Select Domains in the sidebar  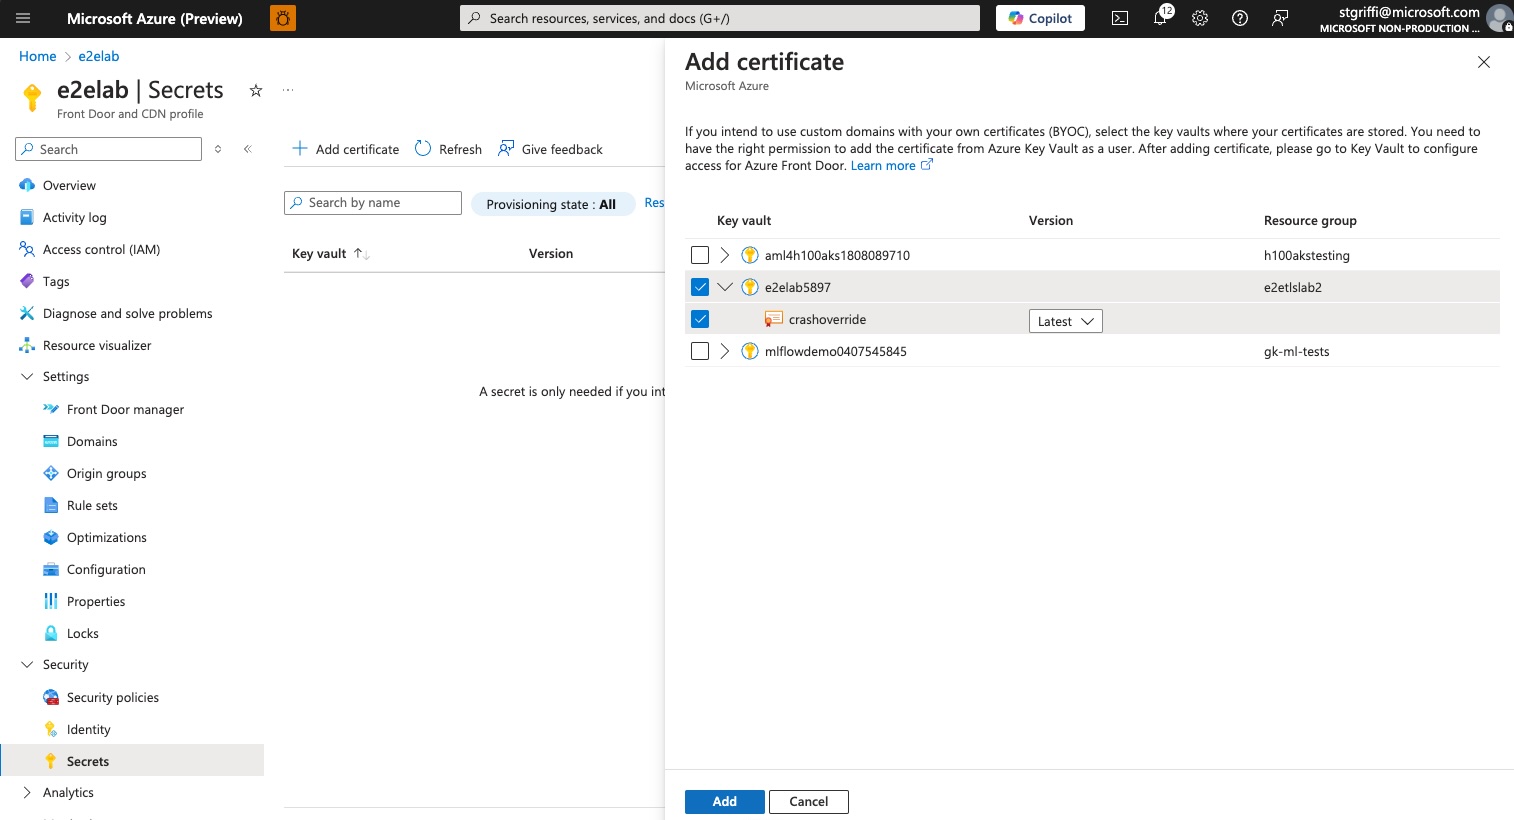pyautogui.click(x=92, y=441)
